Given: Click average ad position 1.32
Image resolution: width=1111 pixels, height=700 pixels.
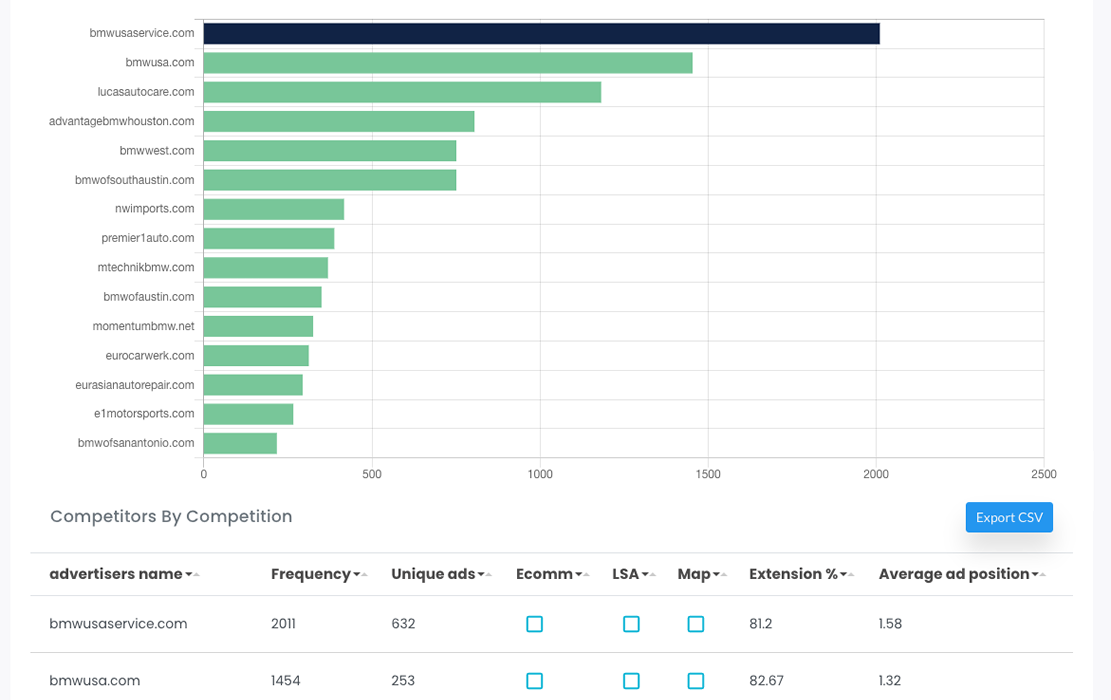Looking at the screenshot, I should point(890,680).
